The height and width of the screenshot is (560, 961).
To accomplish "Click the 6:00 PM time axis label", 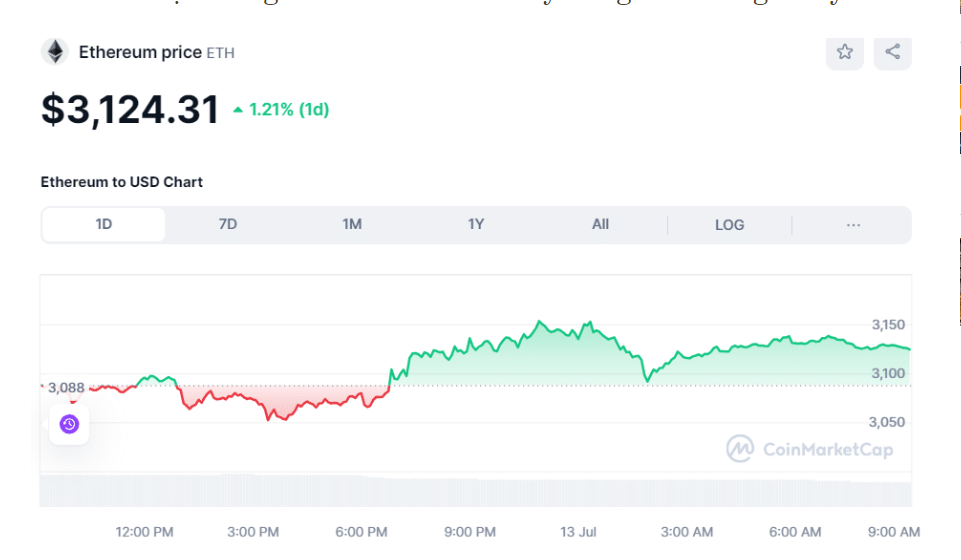I will coord(361,532).
